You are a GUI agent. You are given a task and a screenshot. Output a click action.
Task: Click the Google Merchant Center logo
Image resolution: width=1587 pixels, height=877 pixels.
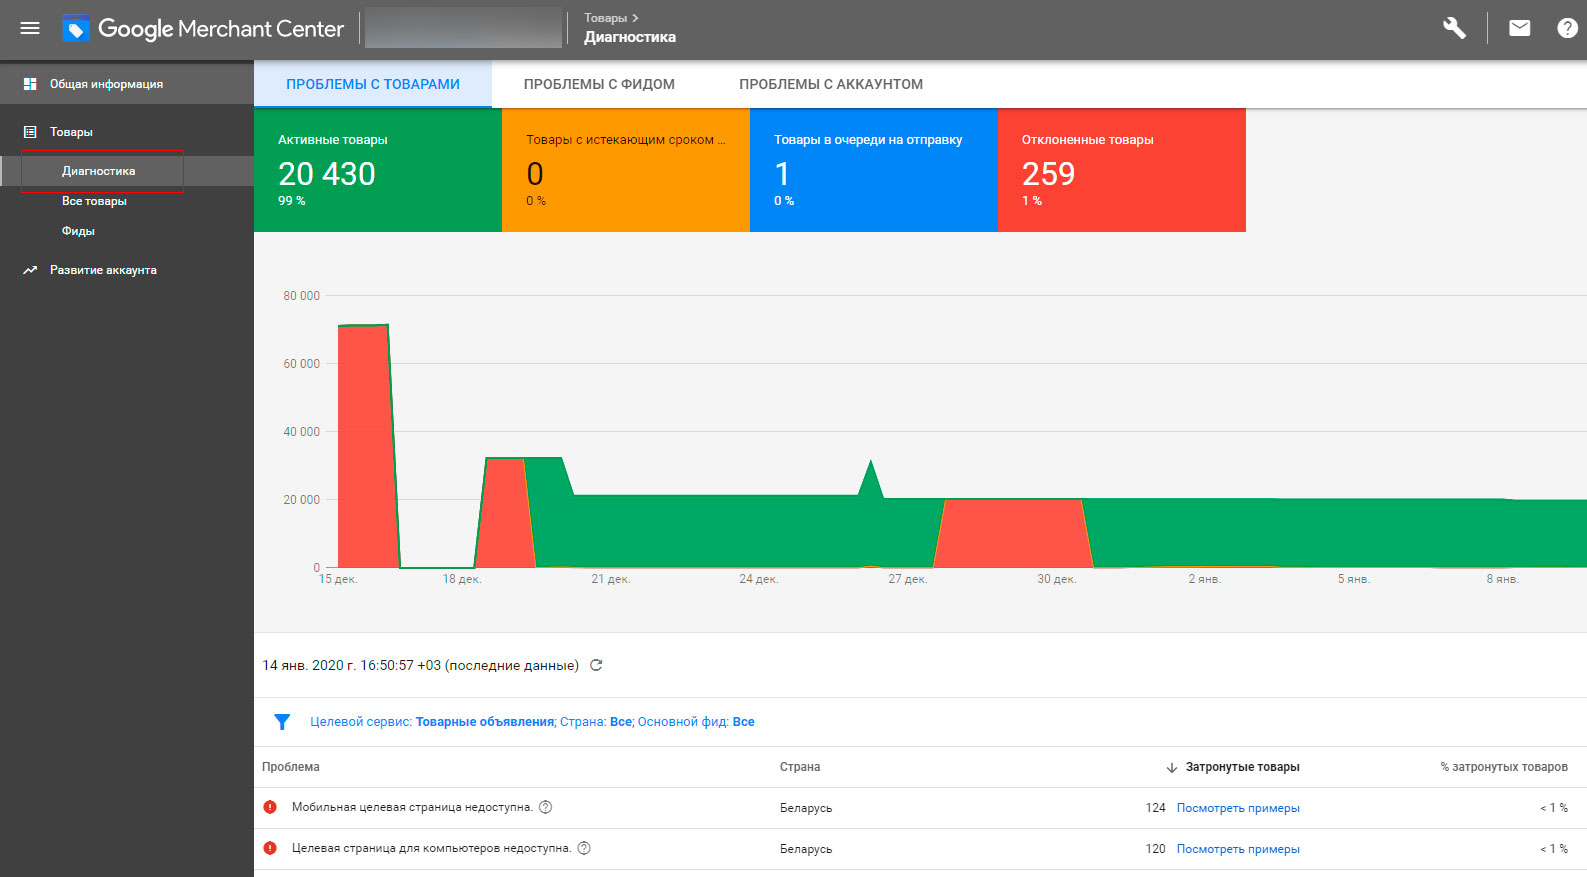pyautogui.click(x=203, y=29)
